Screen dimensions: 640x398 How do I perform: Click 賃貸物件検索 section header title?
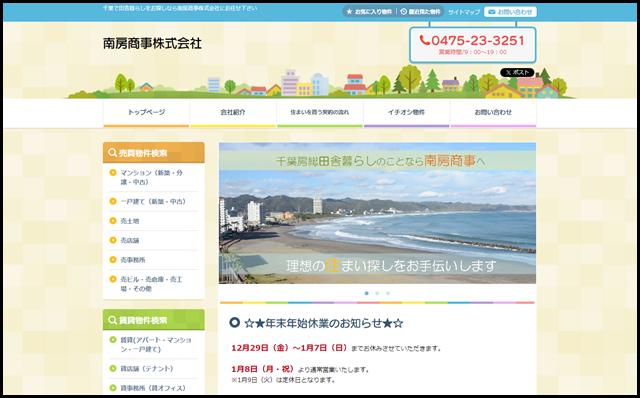pyautogui.click(x=143, y=320)
